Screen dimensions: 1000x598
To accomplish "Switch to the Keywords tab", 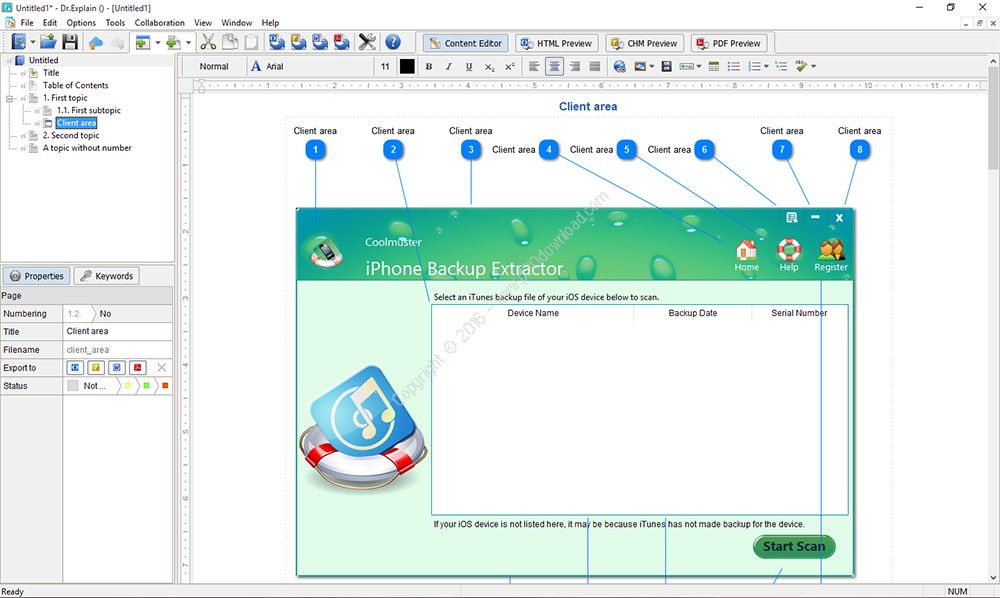I will click(107, 276).
